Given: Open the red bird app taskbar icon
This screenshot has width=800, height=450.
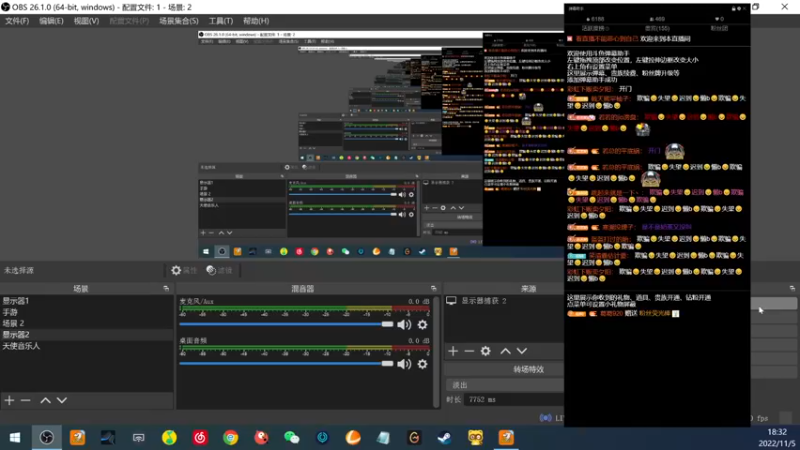Looking at the screenshot, I should (261, 438).
